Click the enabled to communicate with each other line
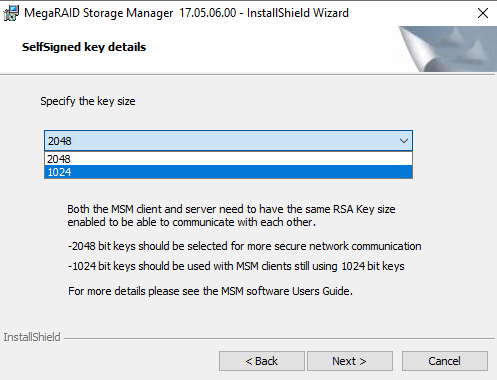 192,222
